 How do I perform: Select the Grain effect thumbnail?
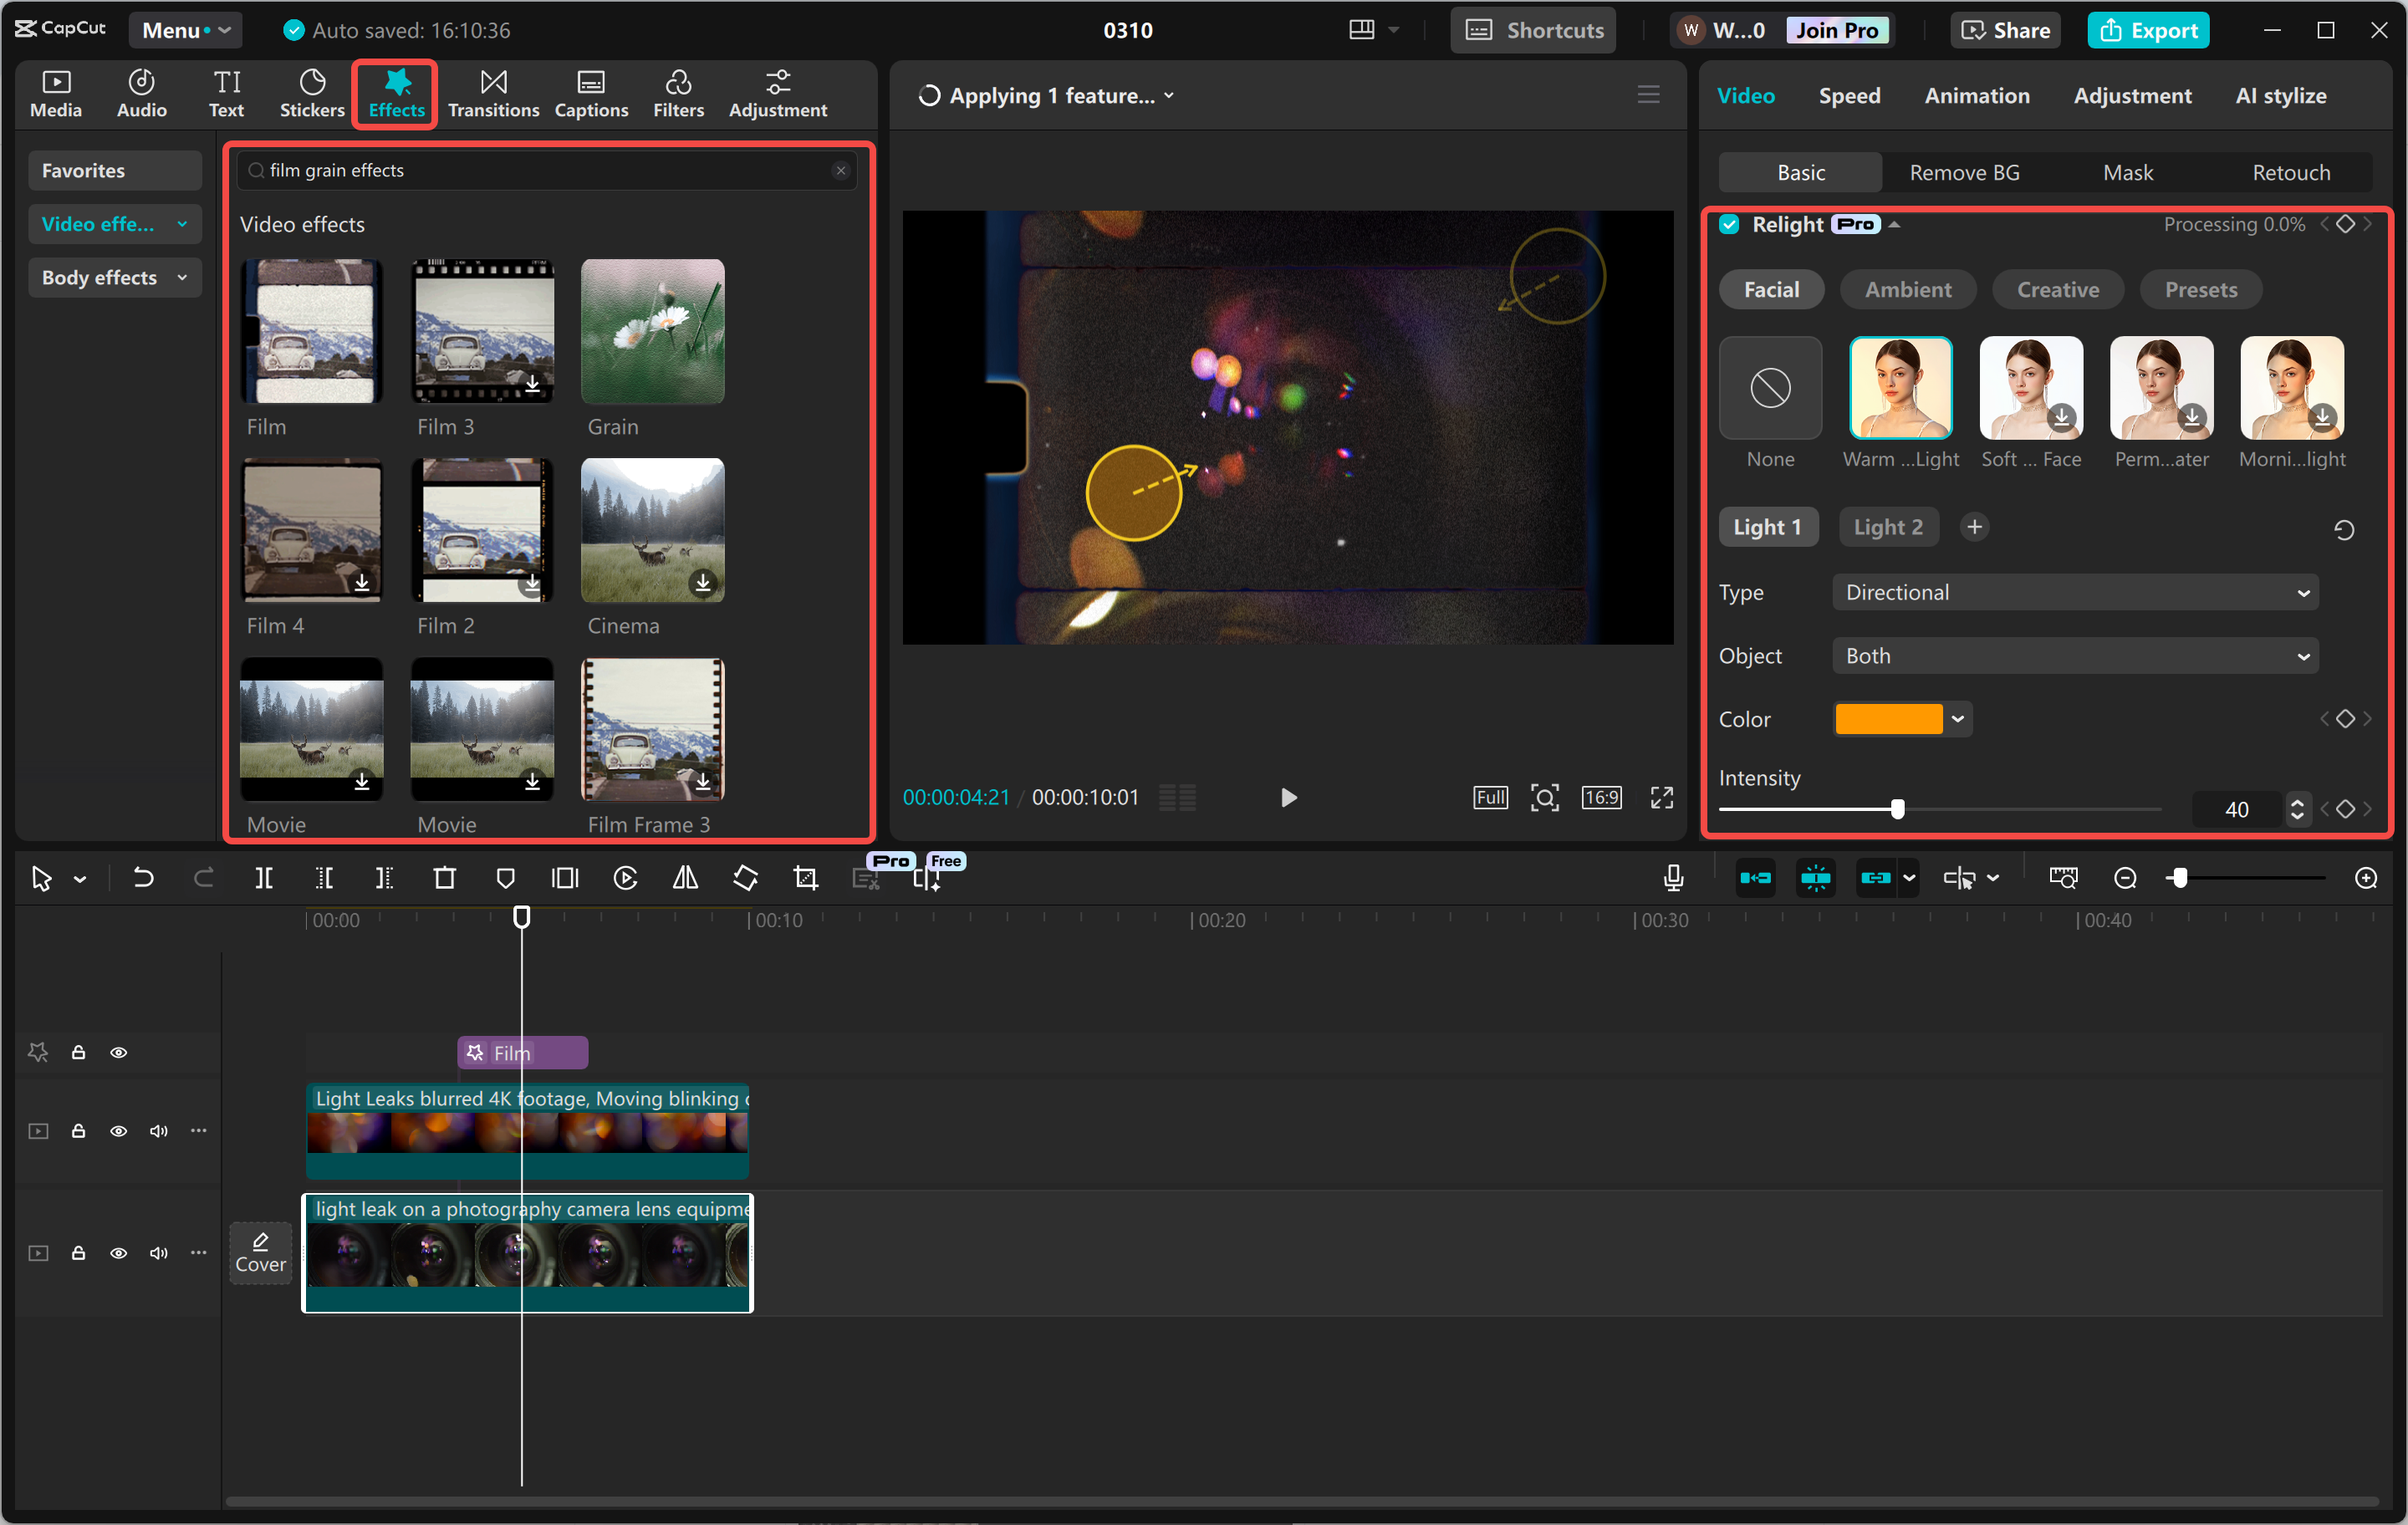point(652,331)
